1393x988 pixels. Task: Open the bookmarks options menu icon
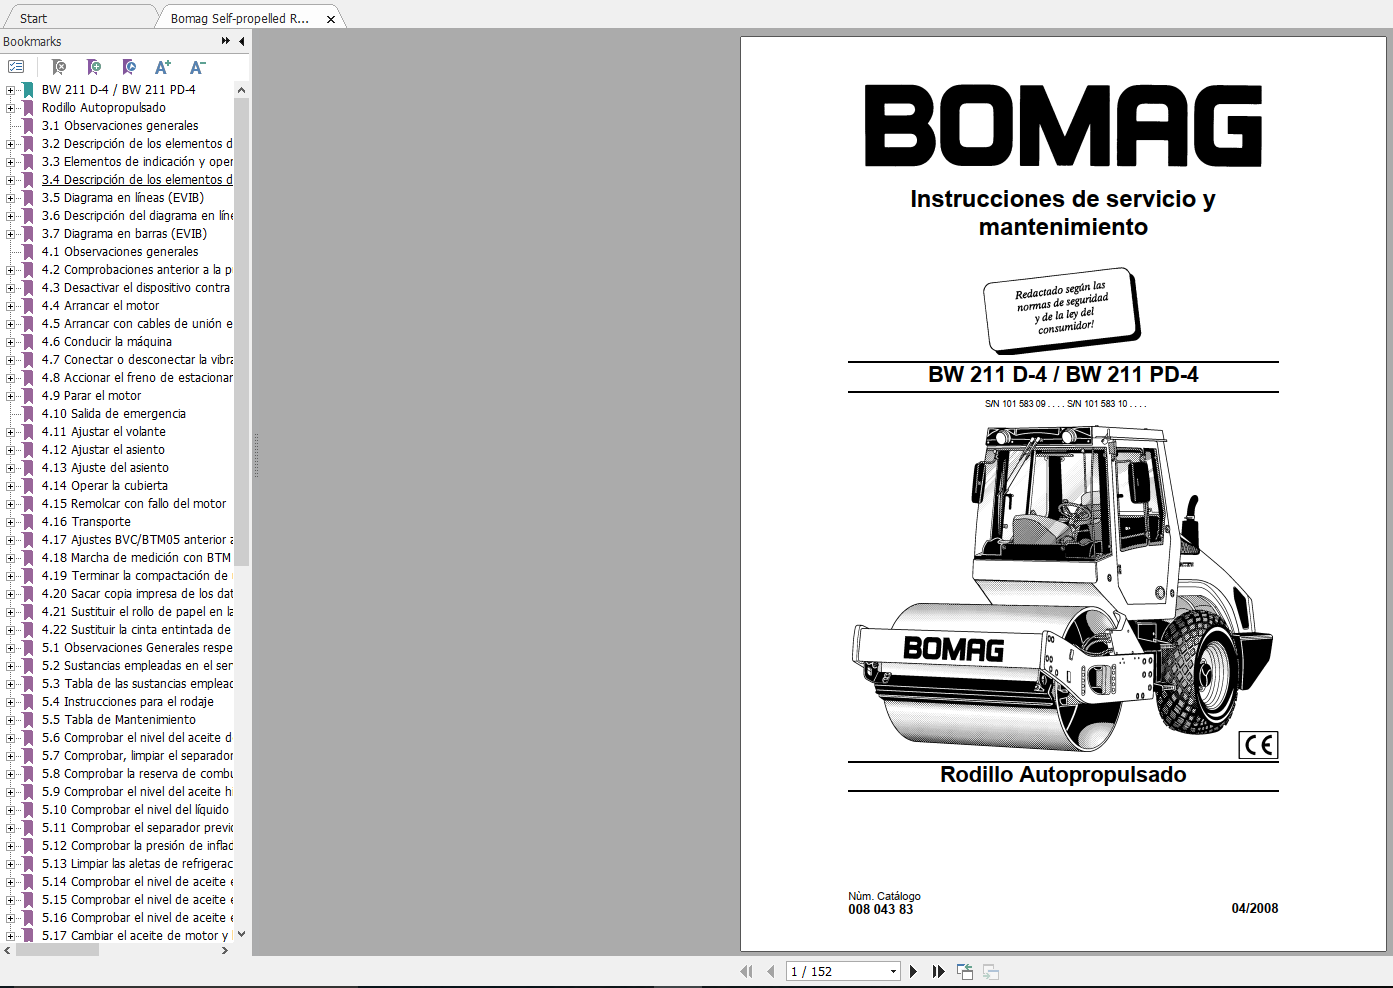[x=16, y=67]
